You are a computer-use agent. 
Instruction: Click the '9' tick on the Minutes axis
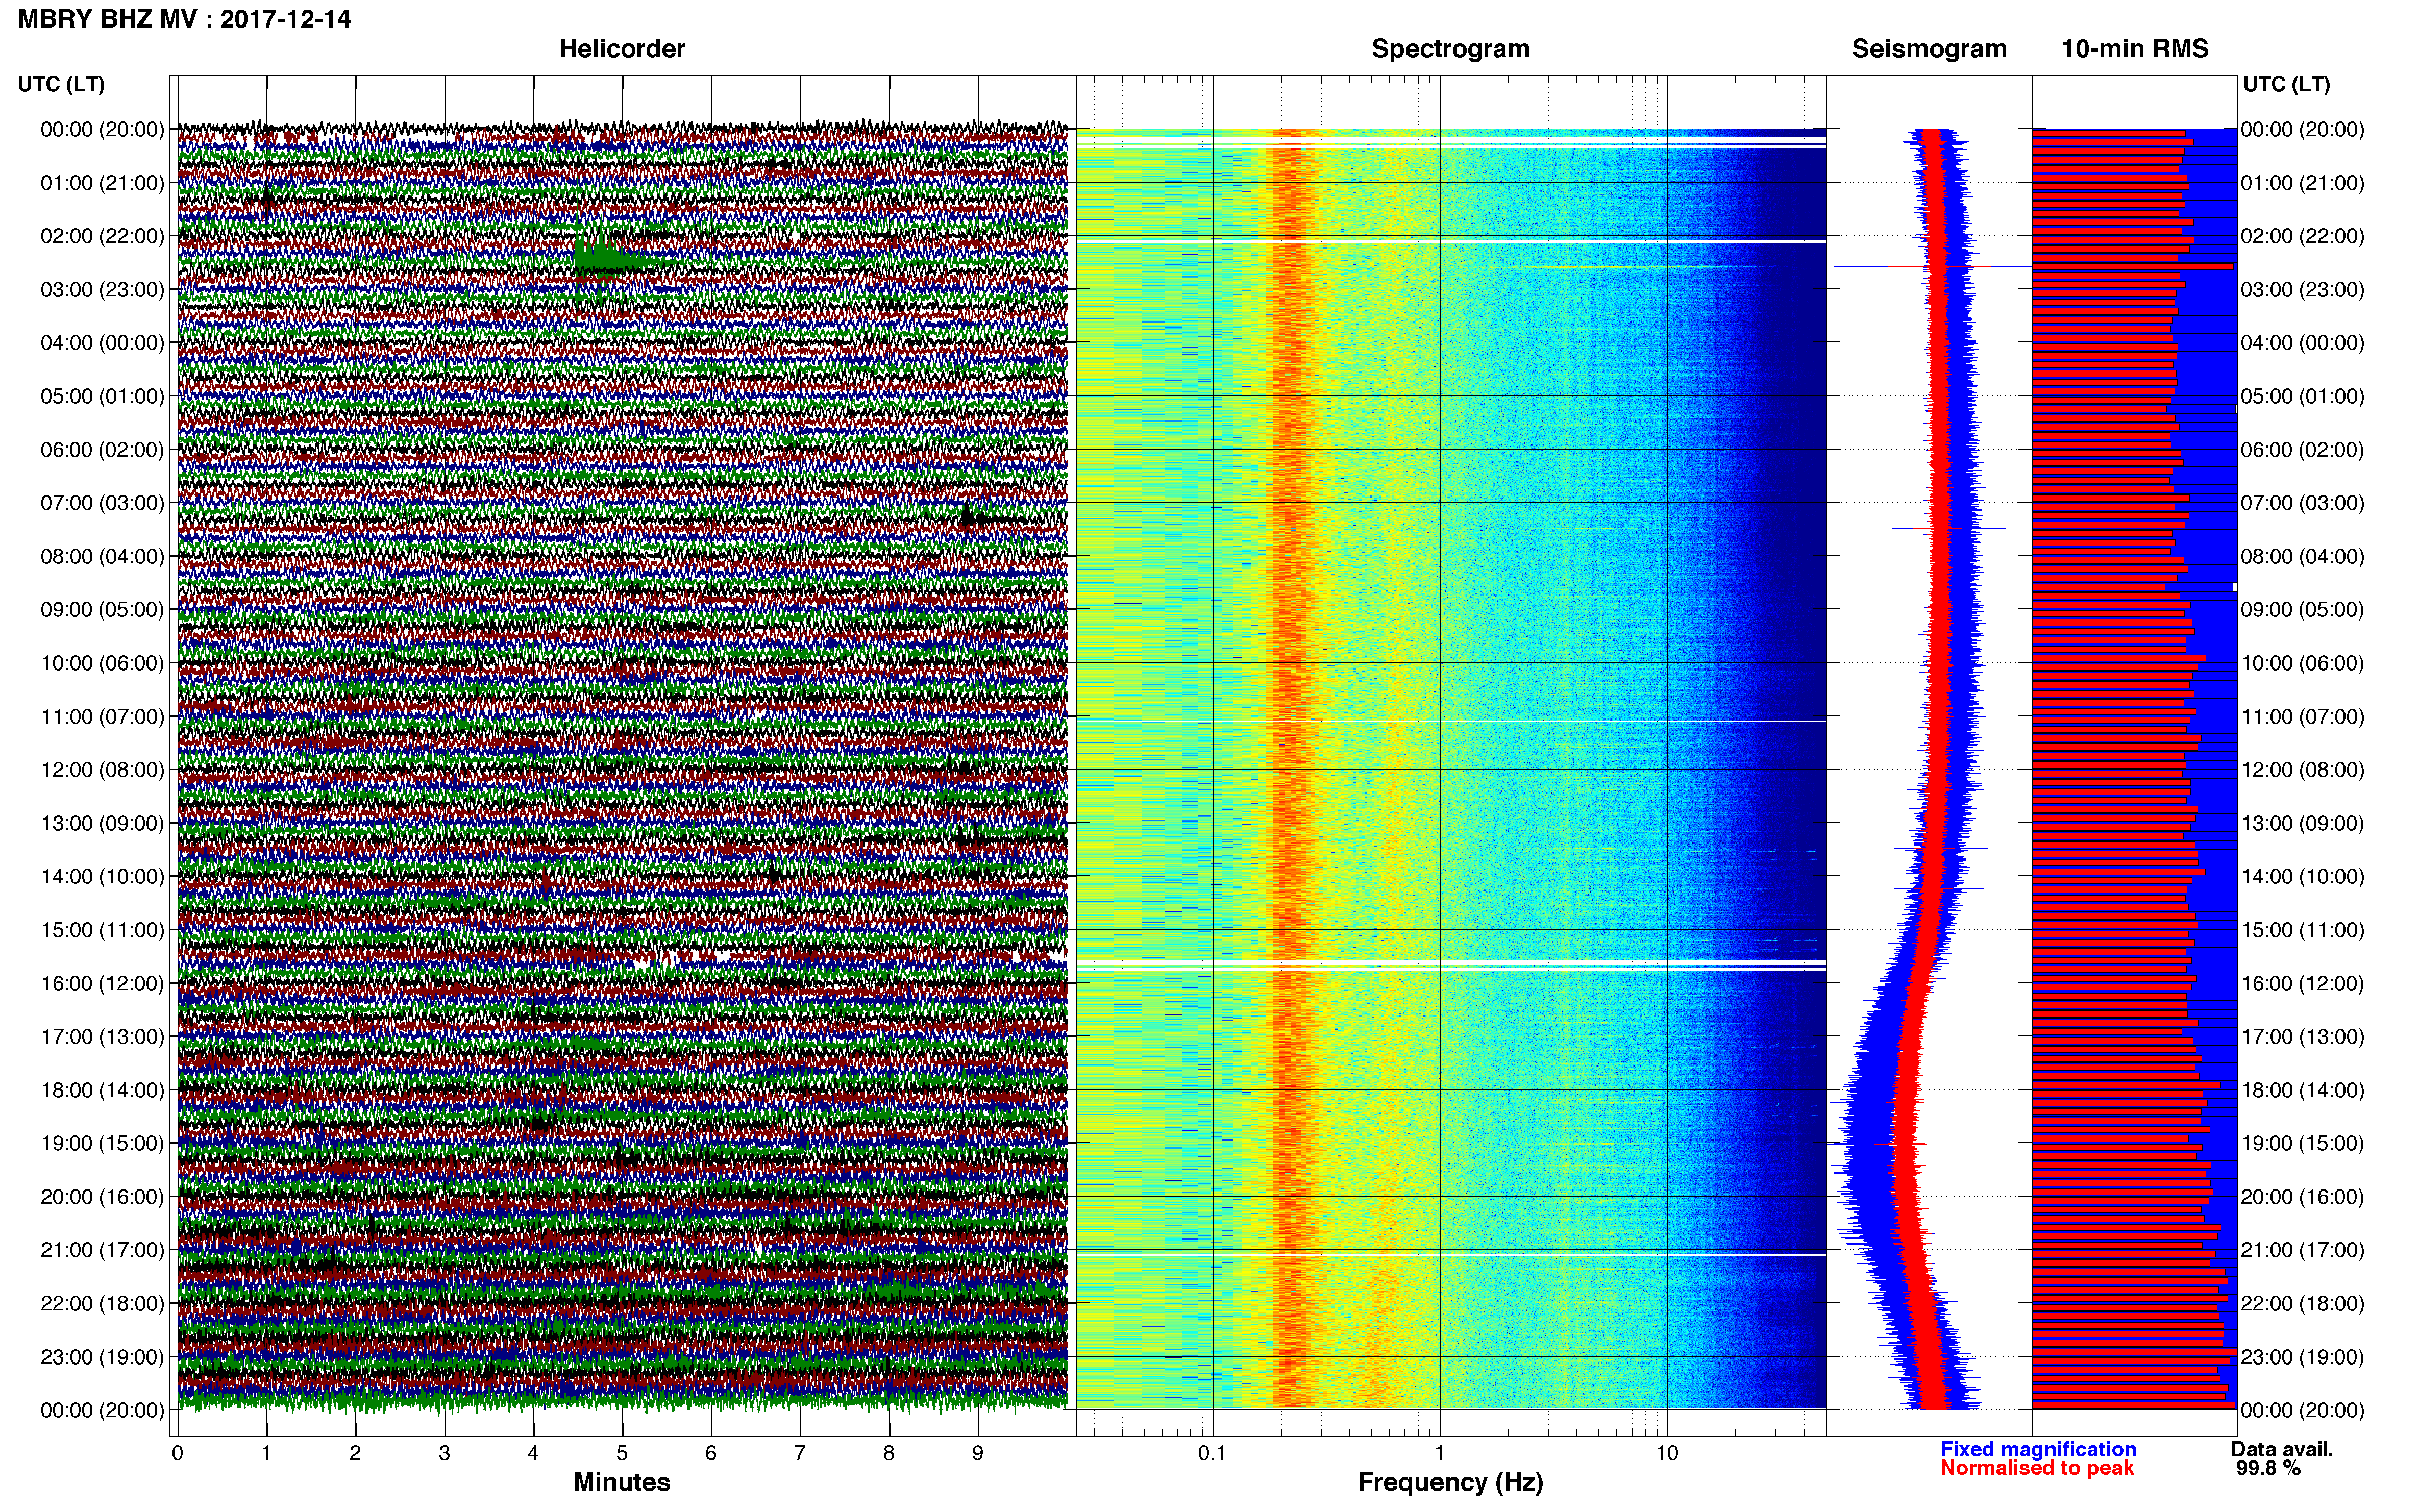click(978, 1453)
